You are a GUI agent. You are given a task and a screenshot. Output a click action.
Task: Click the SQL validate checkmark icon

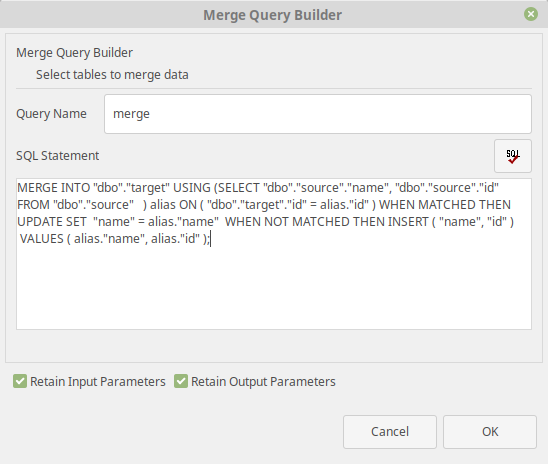point(513,156)
